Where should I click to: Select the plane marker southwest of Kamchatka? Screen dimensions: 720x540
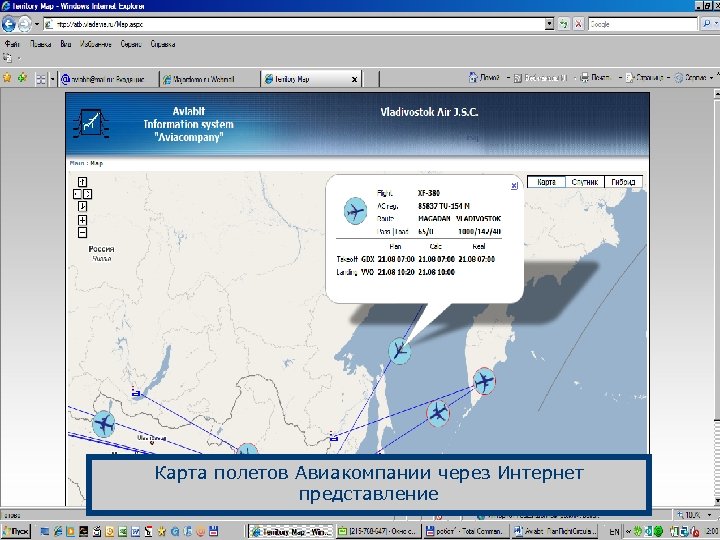click(x=438, y=413)
